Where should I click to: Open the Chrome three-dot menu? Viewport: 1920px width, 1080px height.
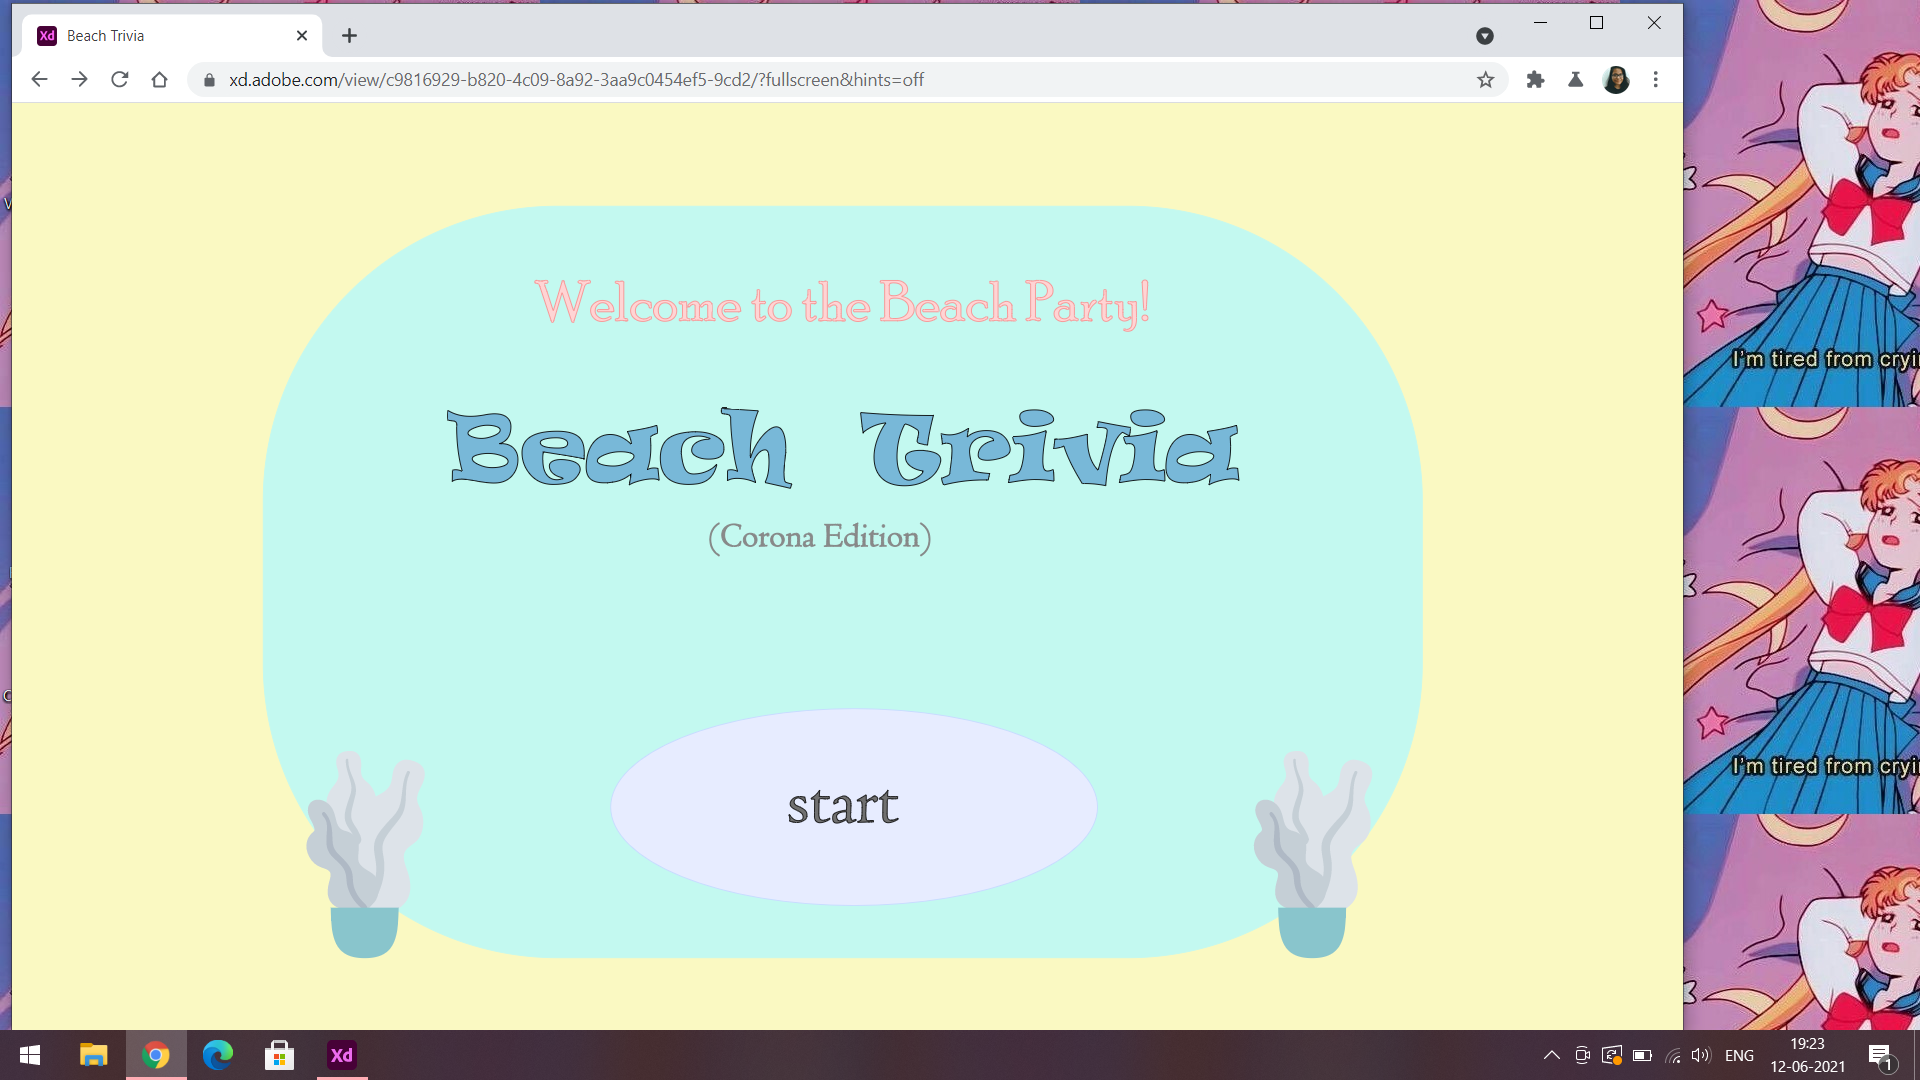coord(1656,79)
